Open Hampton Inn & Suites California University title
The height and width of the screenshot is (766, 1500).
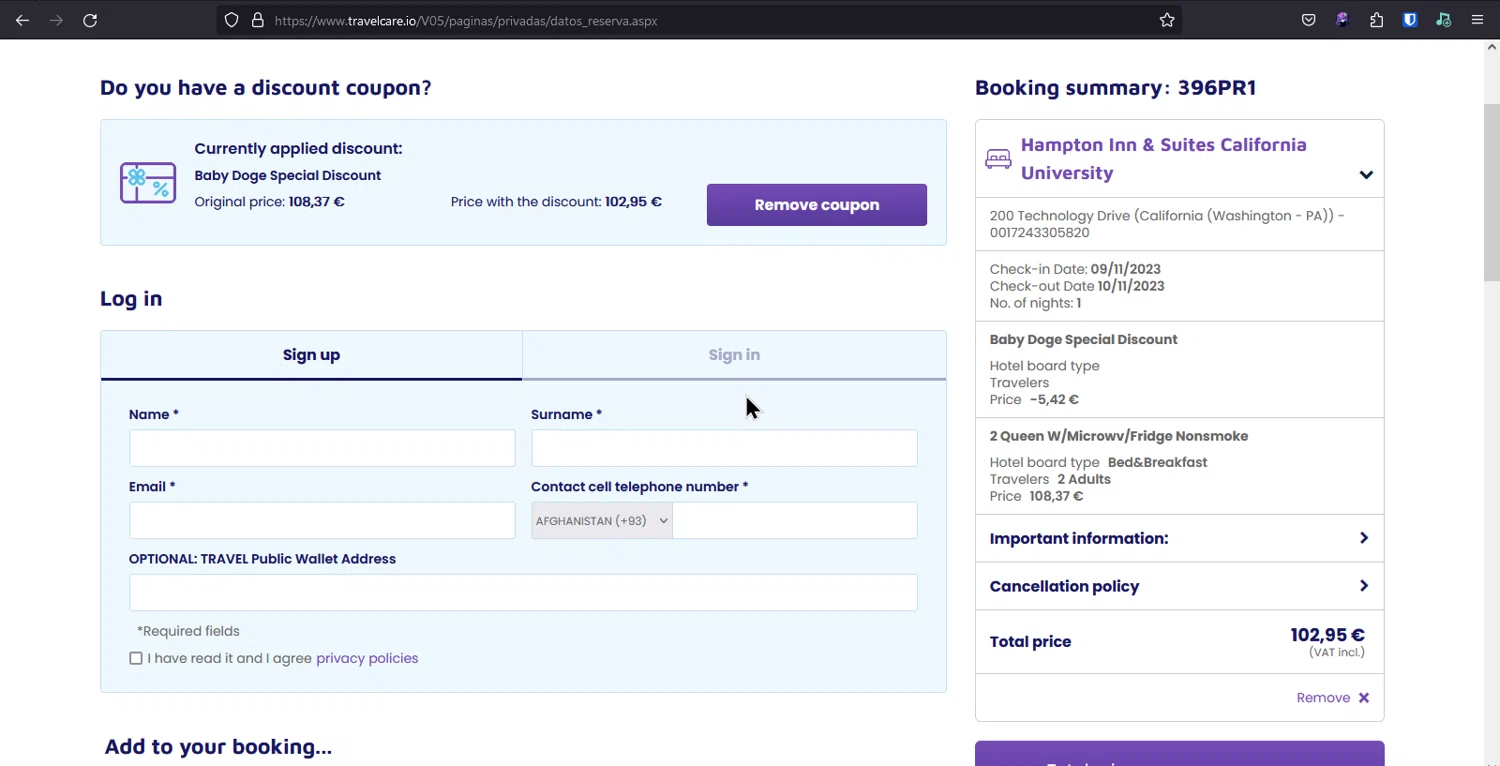[1164, 158]
